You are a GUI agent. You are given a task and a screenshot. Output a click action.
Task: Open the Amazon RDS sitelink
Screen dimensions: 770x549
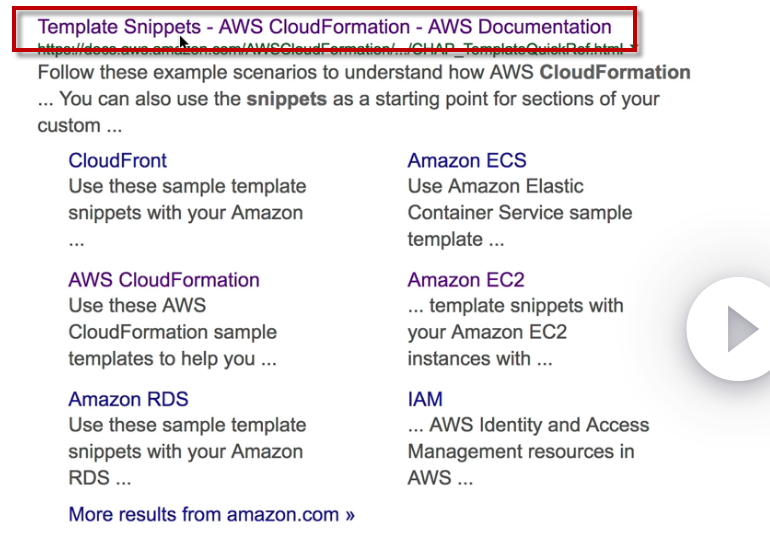pos(128,400)
